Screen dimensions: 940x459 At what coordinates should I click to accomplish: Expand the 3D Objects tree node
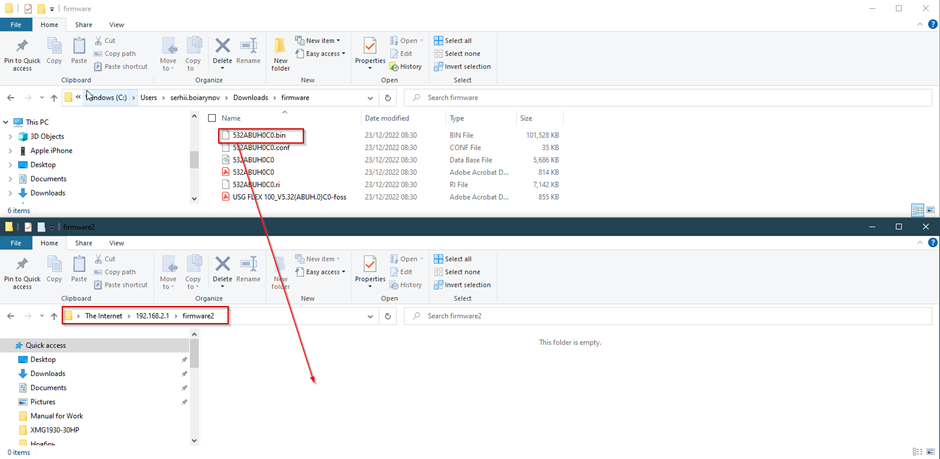pos(10,136)
